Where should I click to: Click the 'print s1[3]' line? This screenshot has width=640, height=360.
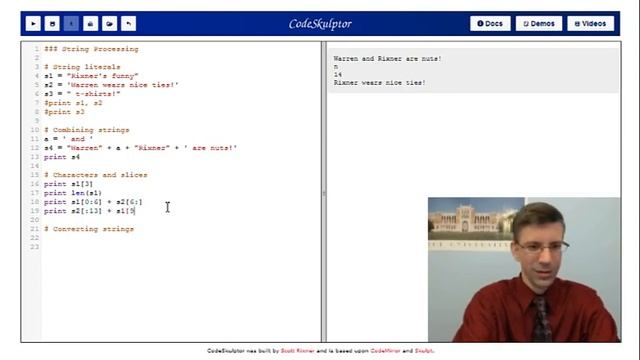[x=69, y=184]
